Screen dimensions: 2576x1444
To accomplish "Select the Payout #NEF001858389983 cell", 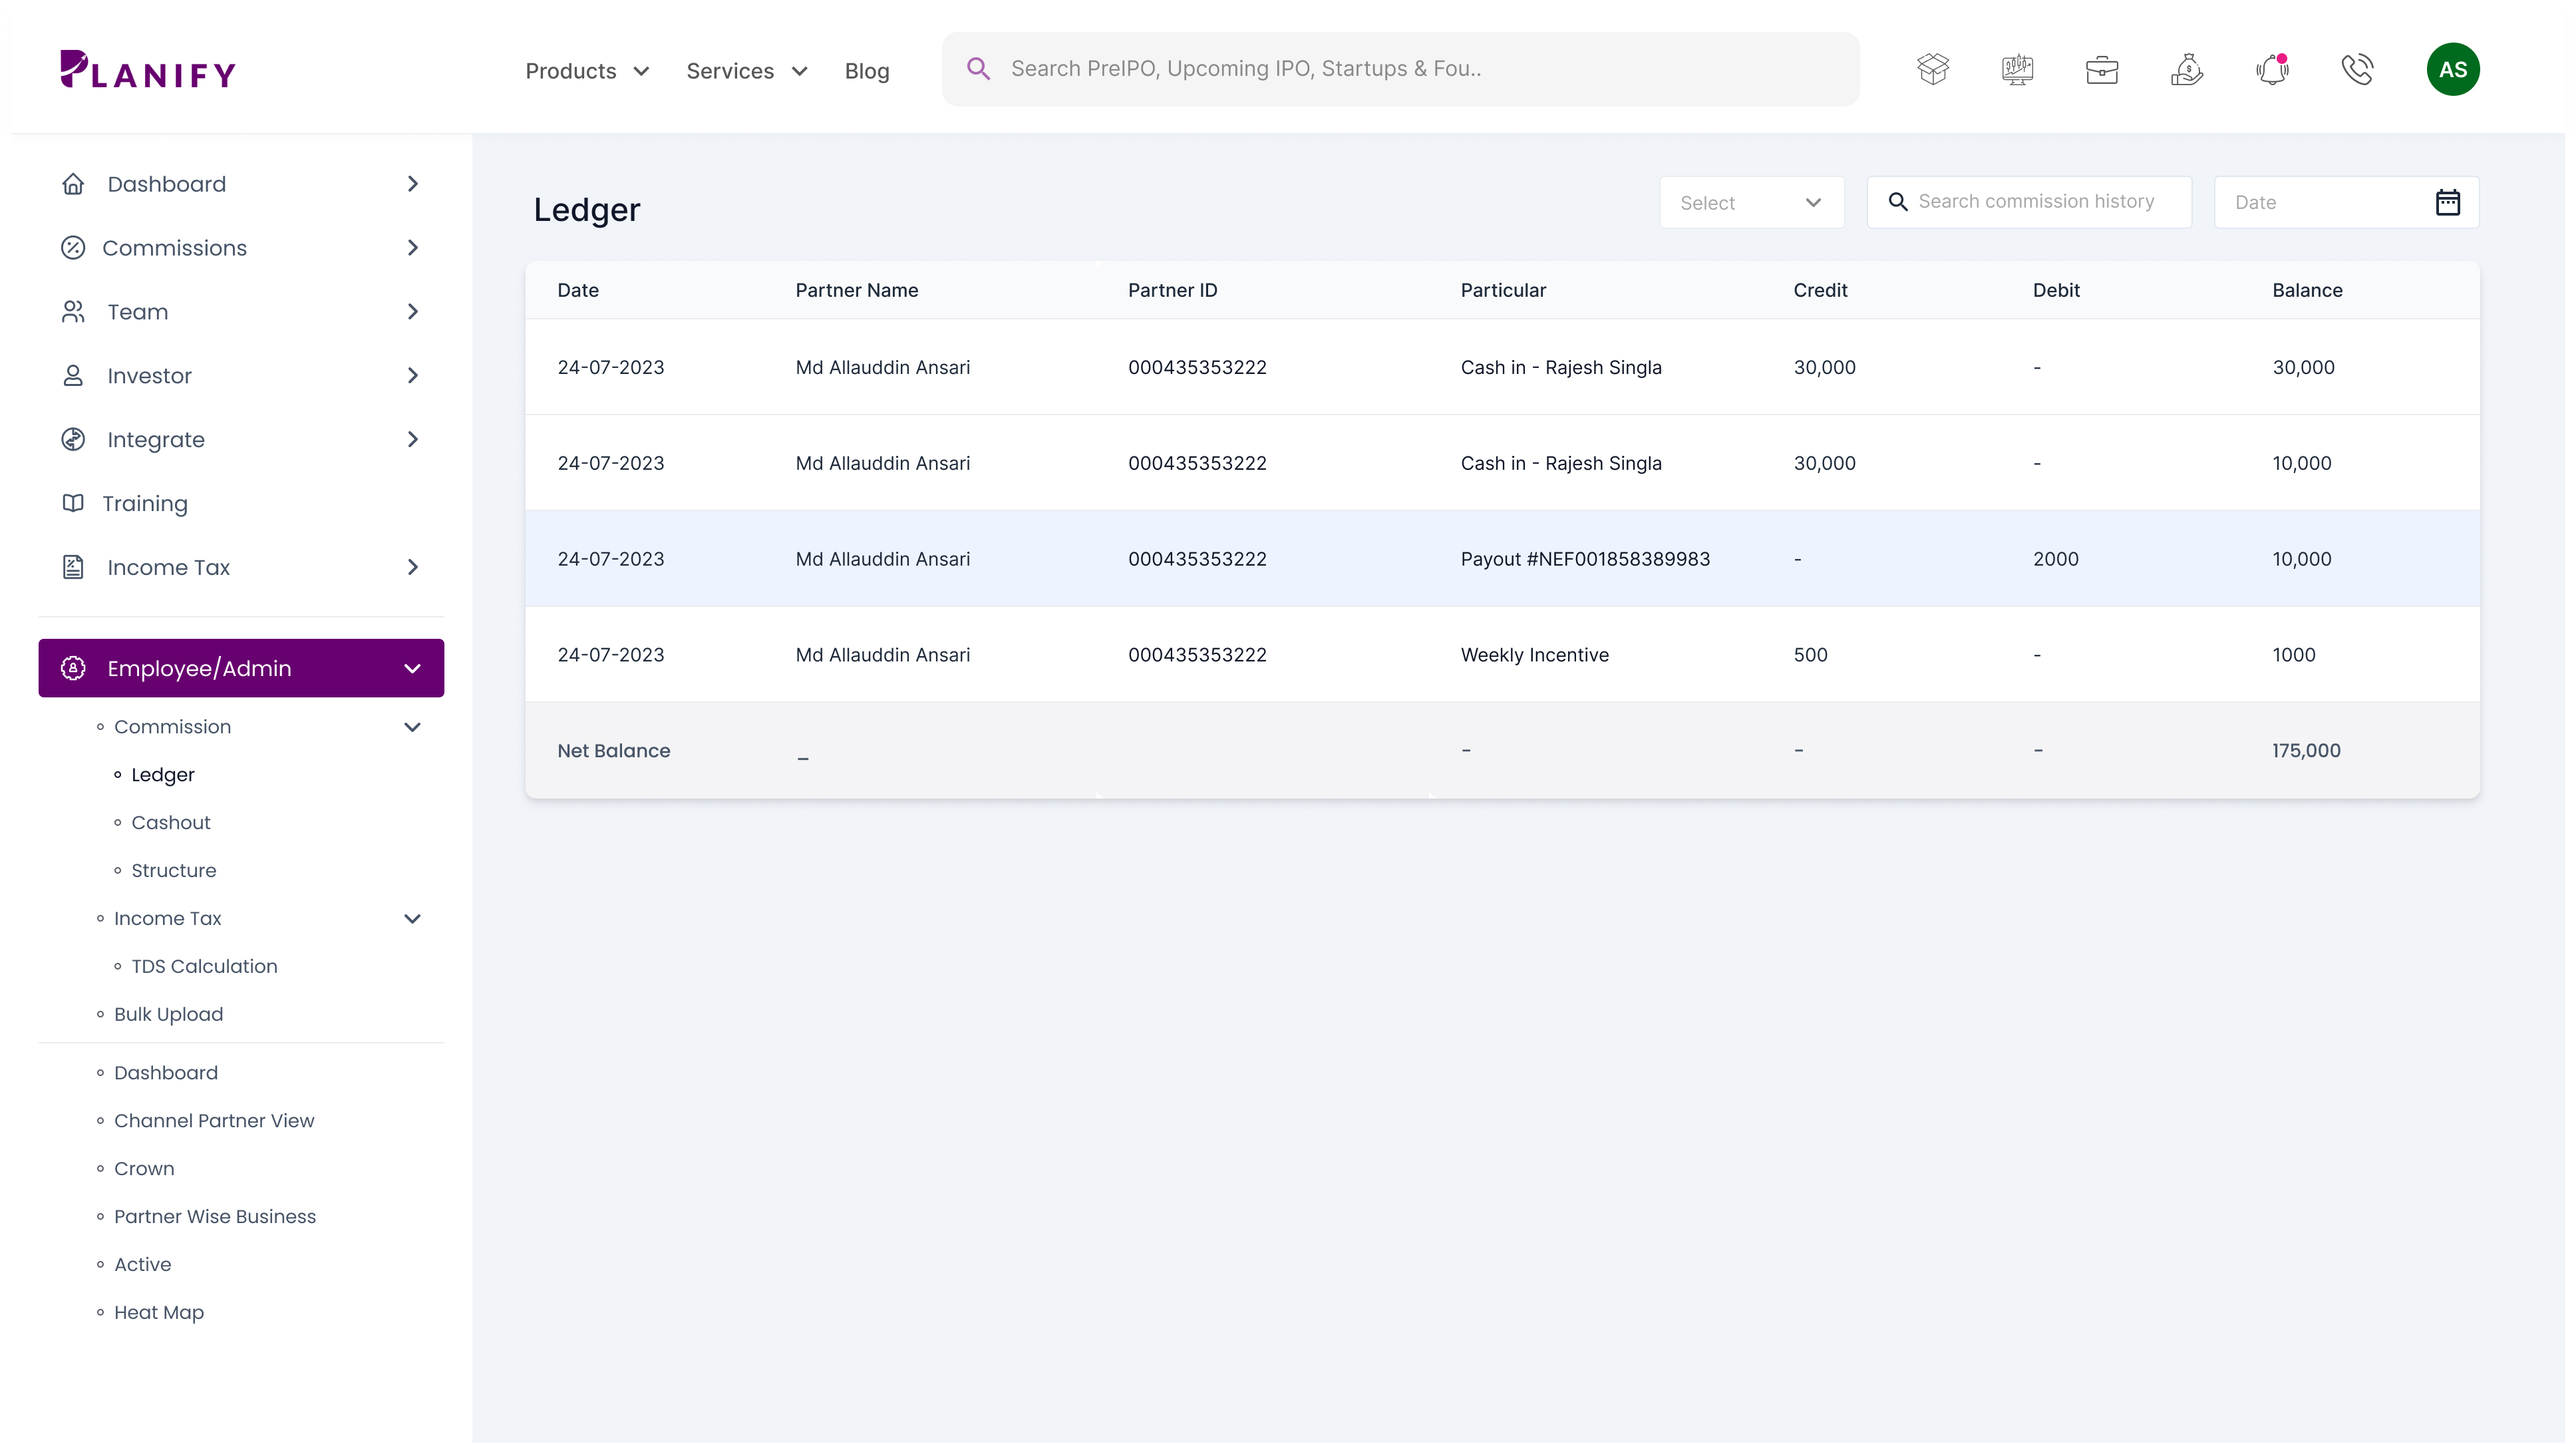I will [x=1585, y=559].
